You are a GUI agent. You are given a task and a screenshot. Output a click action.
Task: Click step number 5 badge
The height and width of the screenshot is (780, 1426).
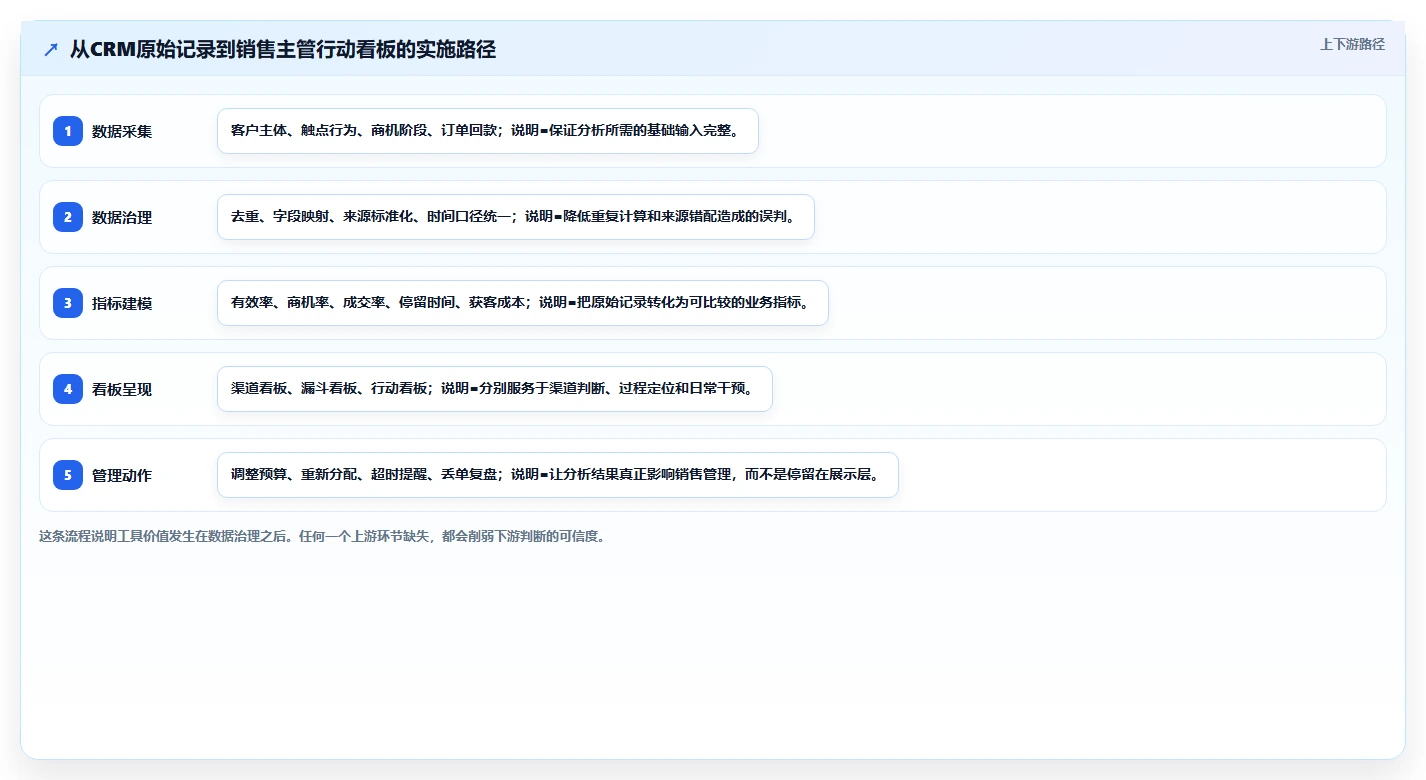coord(68,475)
